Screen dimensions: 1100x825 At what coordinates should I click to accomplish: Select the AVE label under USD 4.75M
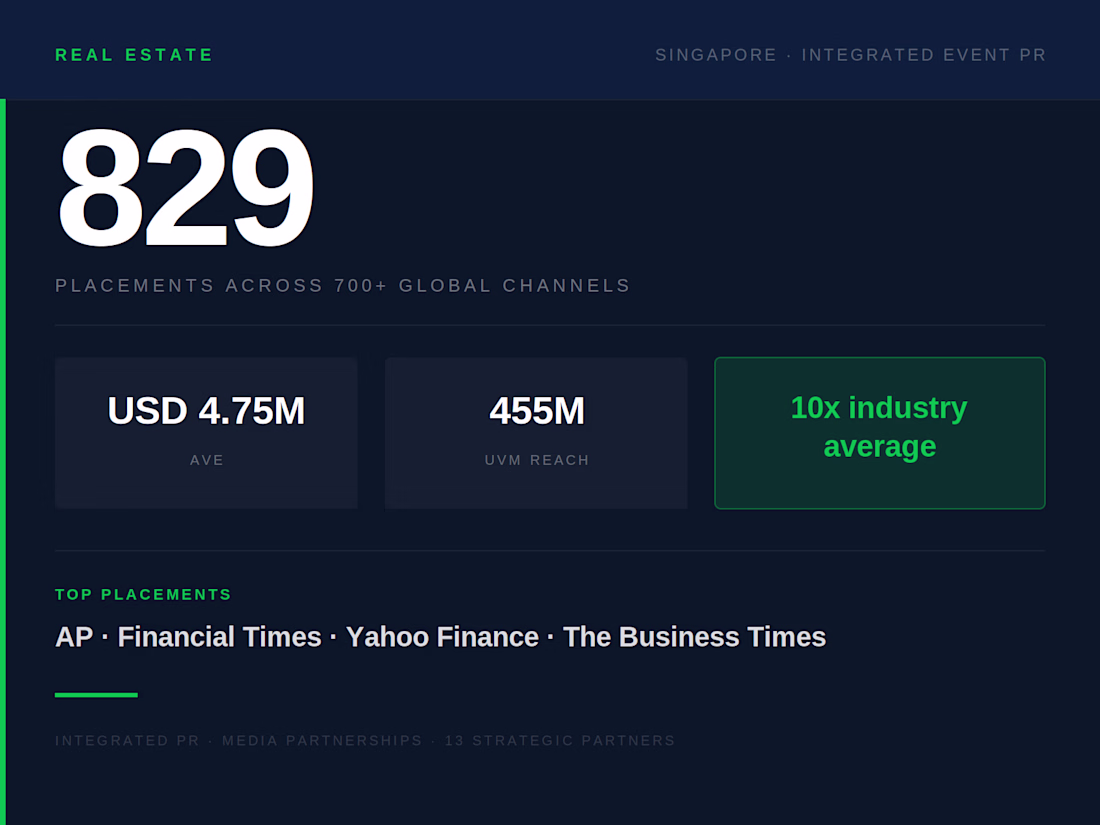click(207, 460)
